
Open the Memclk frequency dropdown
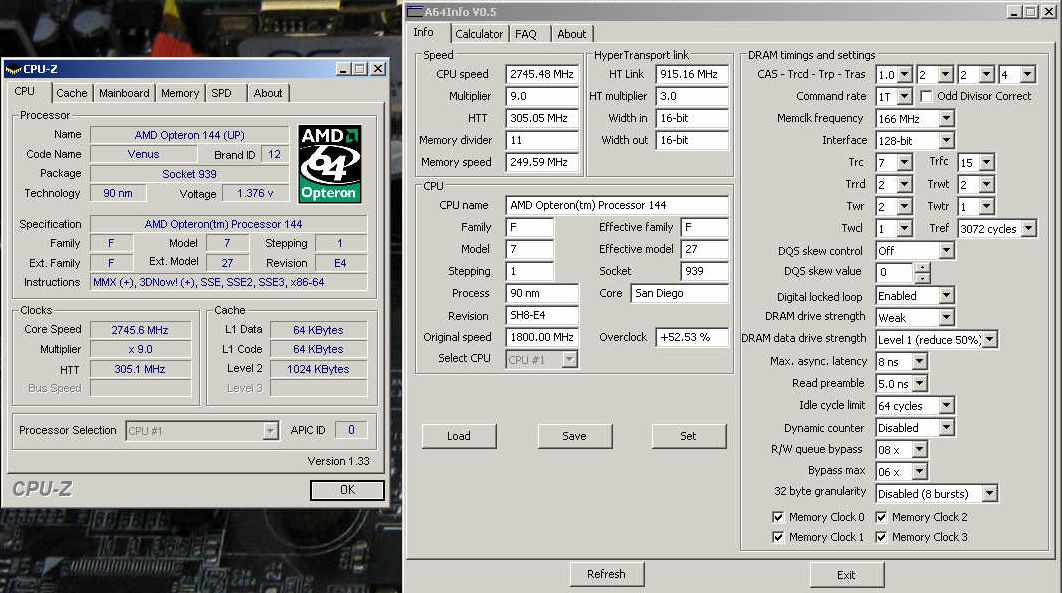pos(946,118)
